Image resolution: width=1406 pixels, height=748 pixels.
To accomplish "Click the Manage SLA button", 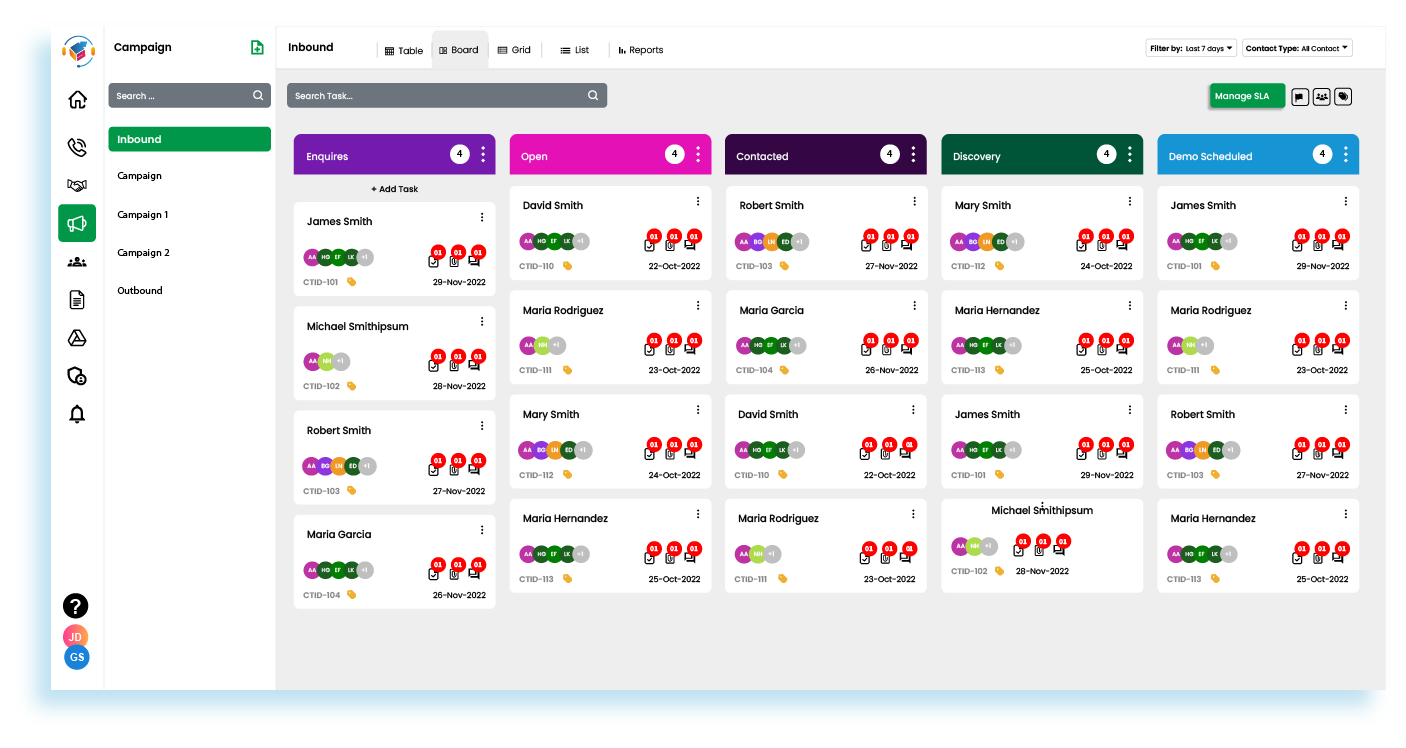I will (x=1246, y=96).
